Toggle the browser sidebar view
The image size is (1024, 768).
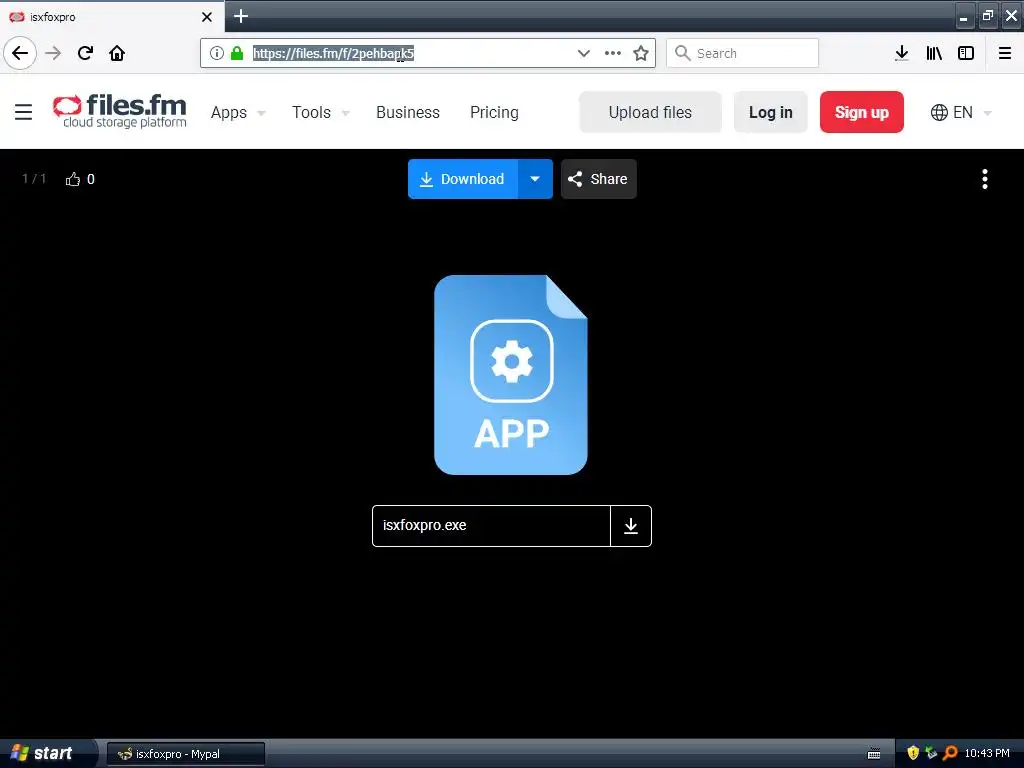(966, 53)
